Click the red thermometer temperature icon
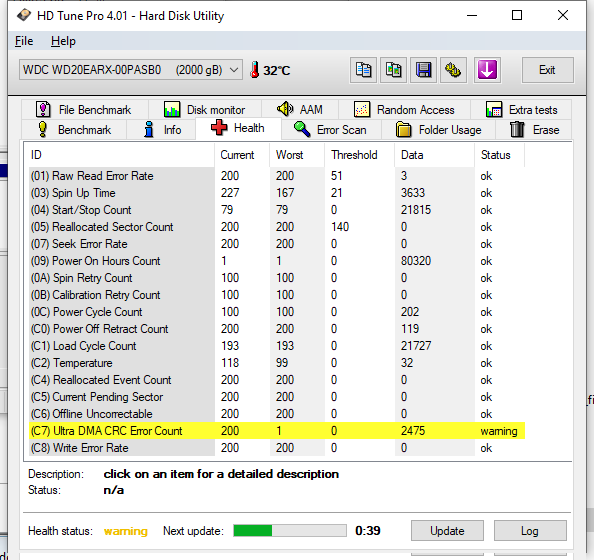Image resolution: width=594 pixels, height=560 pixels. coord(255,70)
